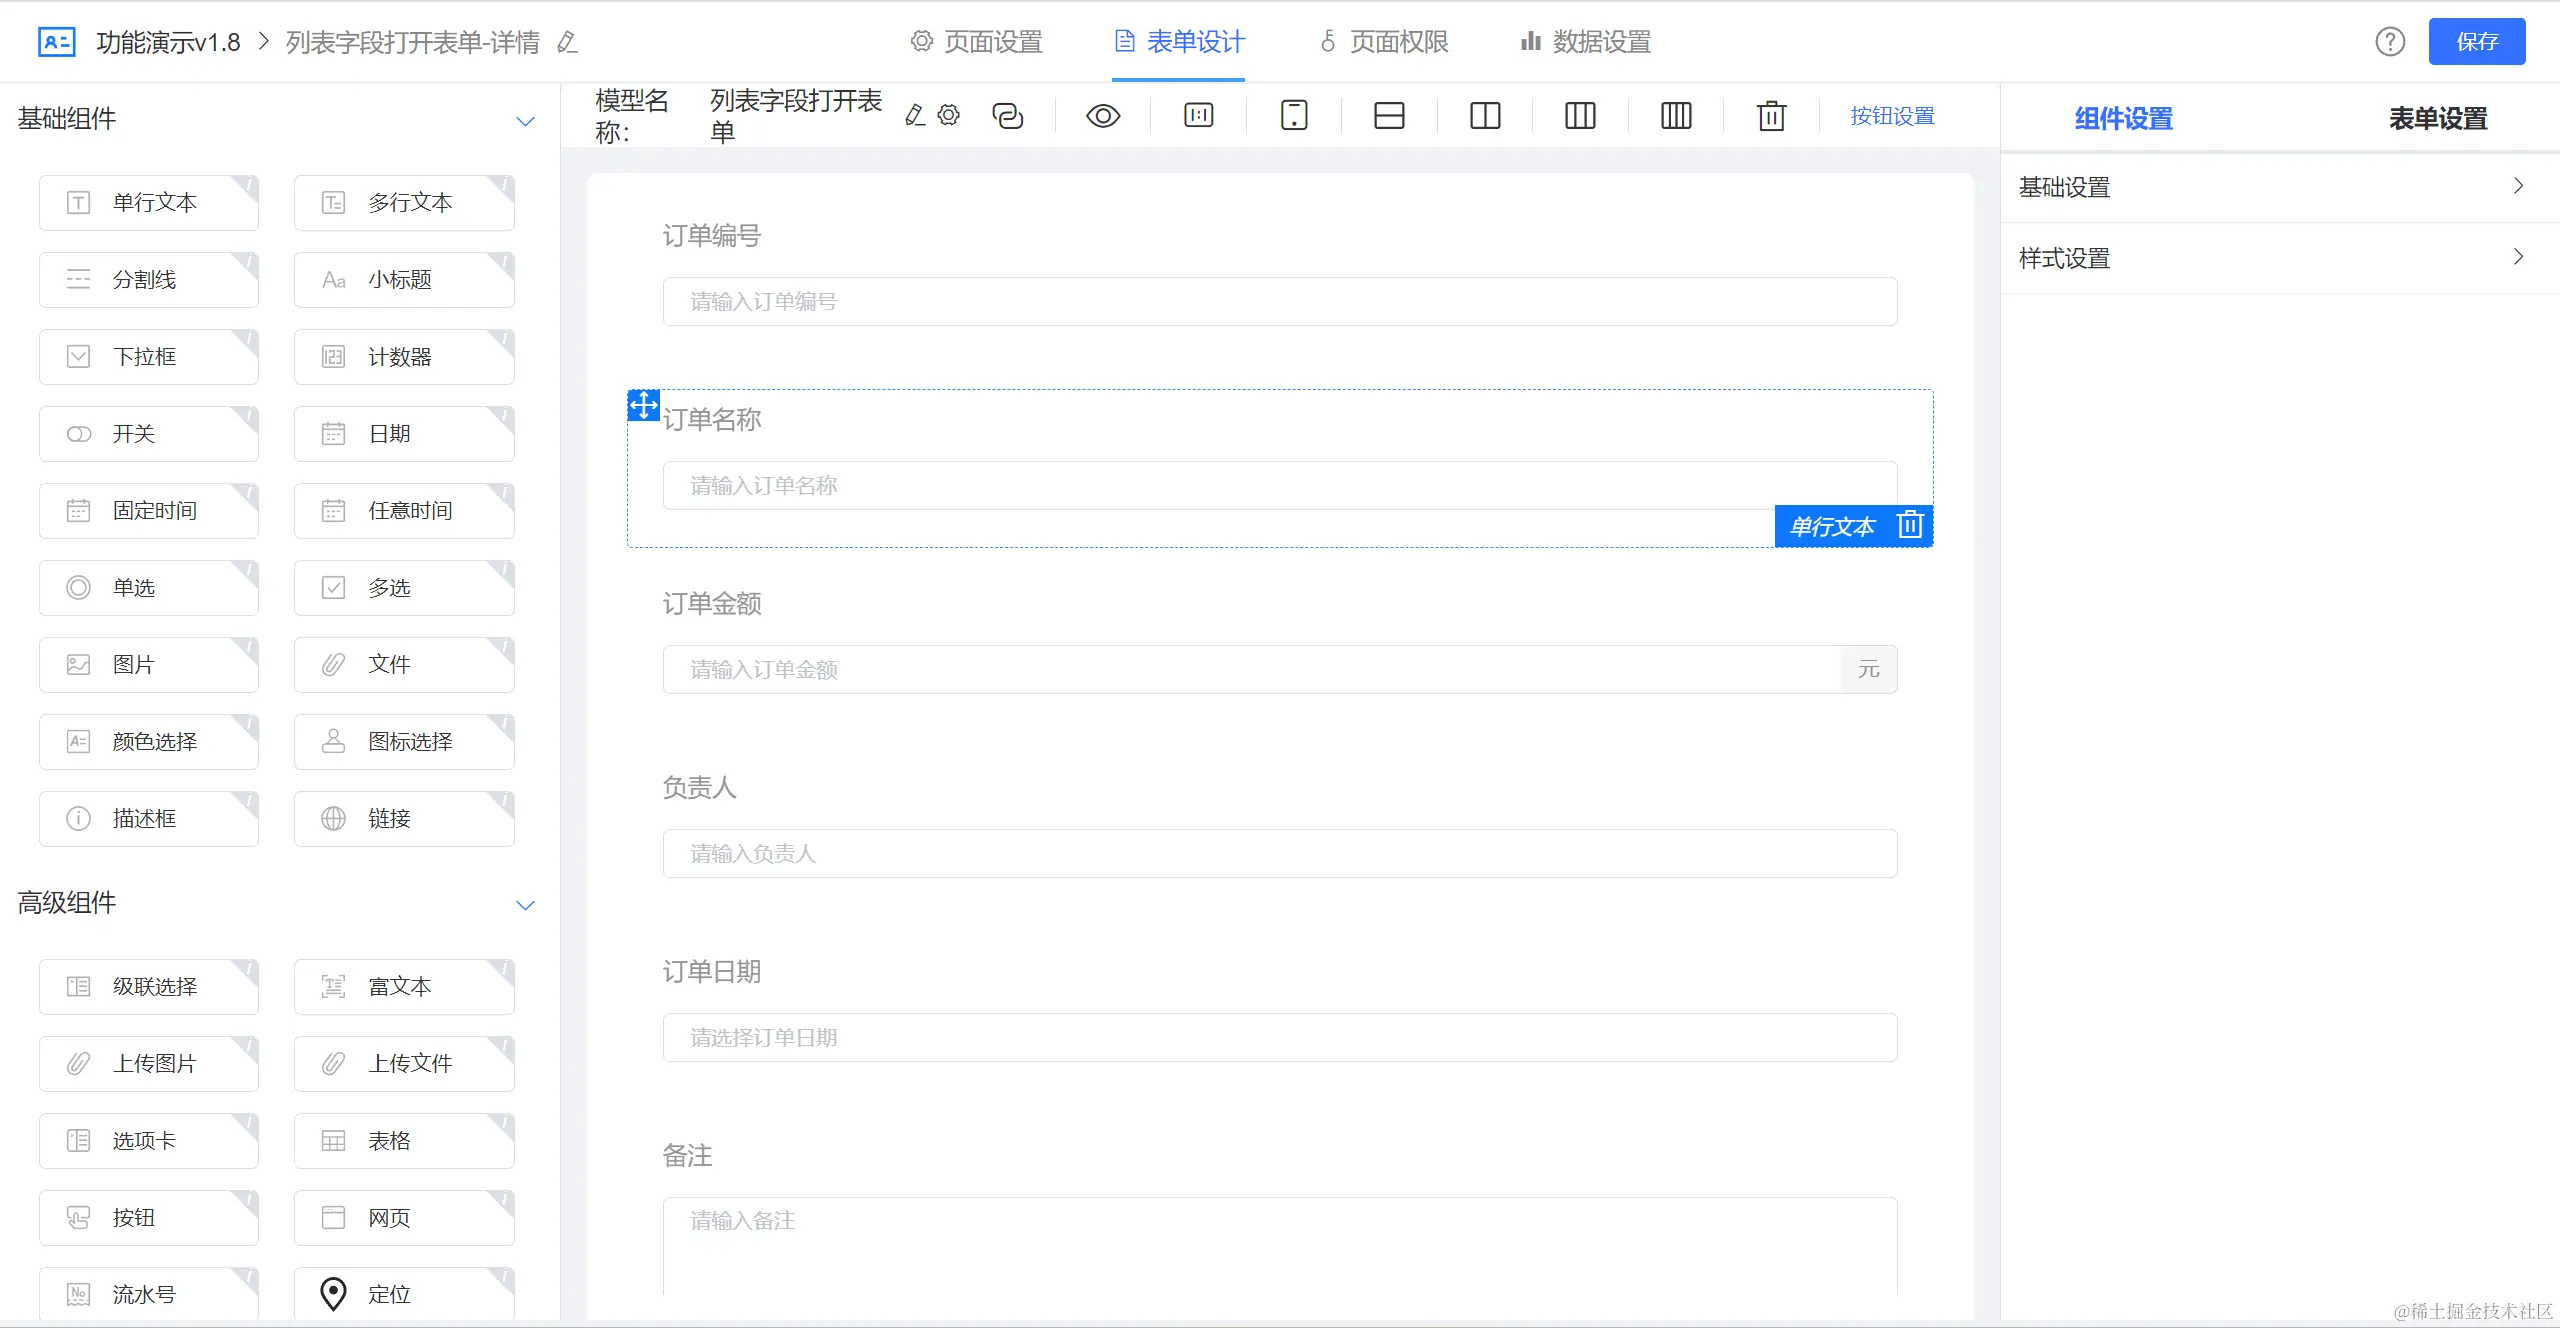Viewport: 2560px width, 1328px height.
Task: Add the 多选 checkbox component
Action: pyautogui.click(x=404, y=588)
